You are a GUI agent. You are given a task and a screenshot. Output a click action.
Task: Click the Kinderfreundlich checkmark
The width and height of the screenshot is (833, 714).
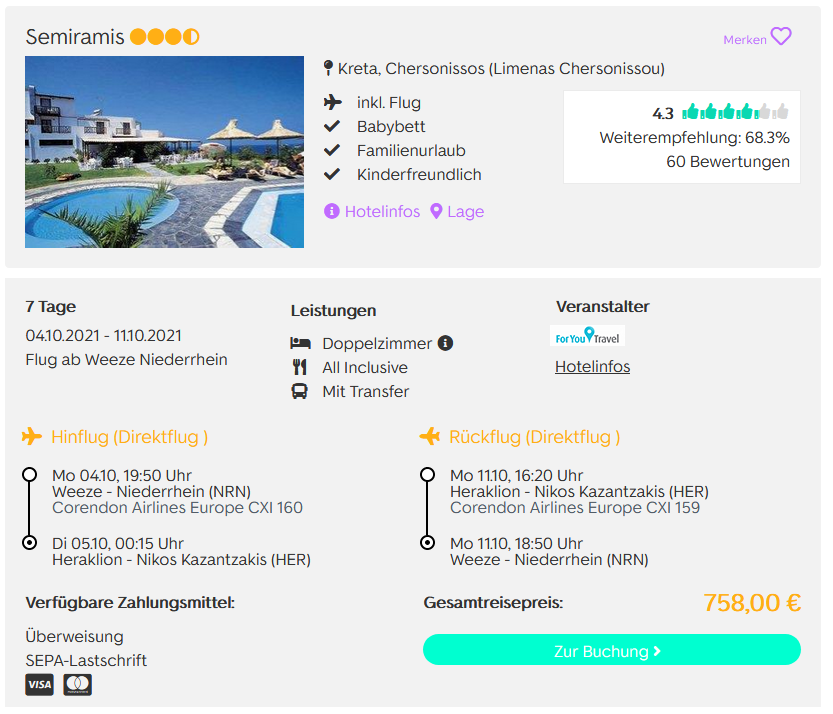point(332,174)
